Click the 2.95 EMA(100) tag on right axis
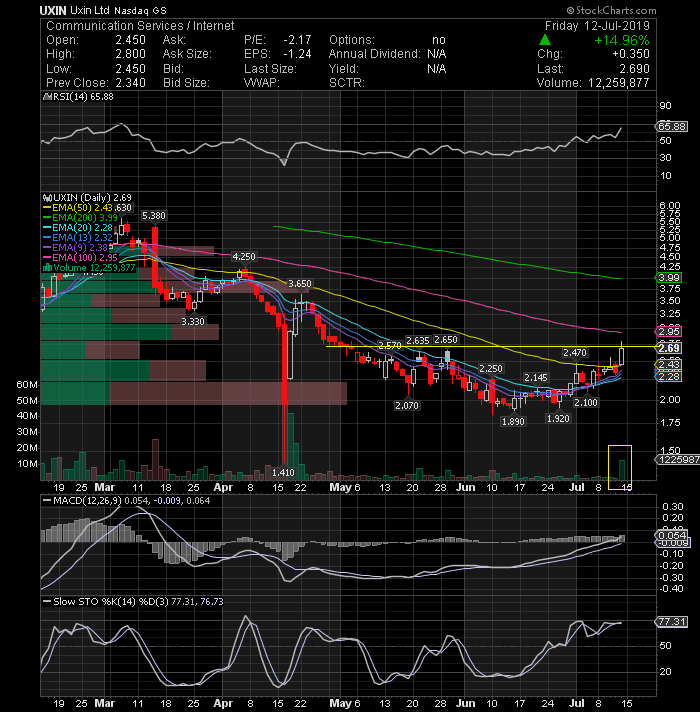 (669, 331)
